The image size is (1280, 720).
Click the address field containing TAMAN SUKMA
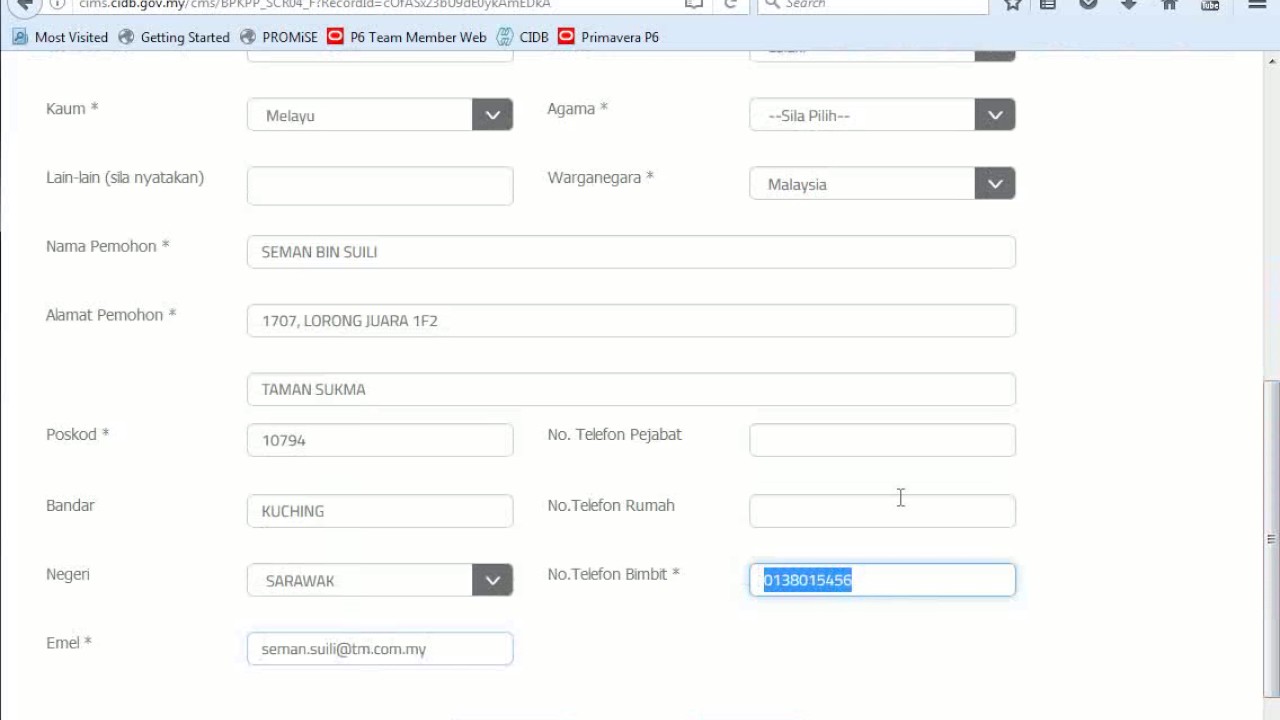[x=631, y=389]
